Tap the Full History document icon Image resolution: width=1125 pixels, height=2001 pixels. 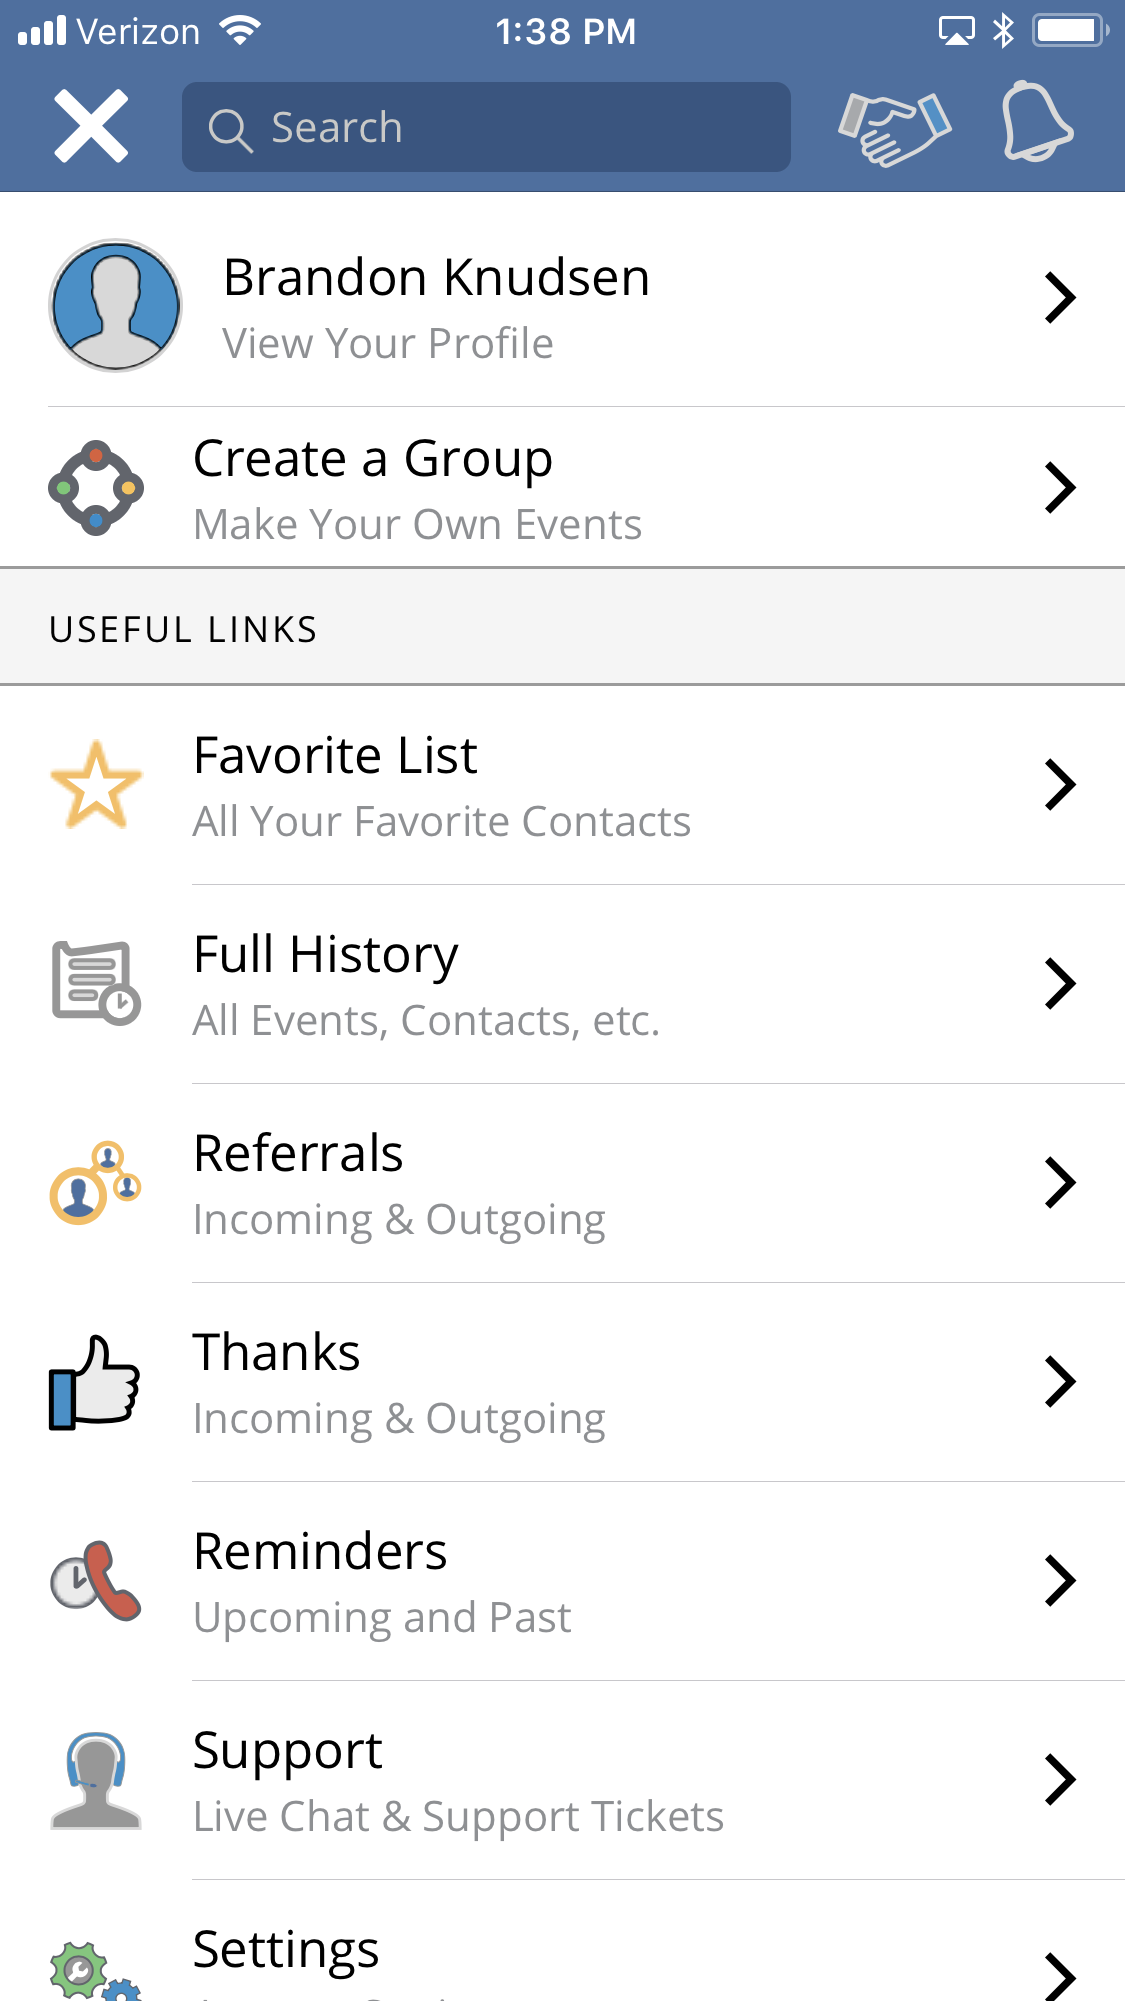coord(96,983)
